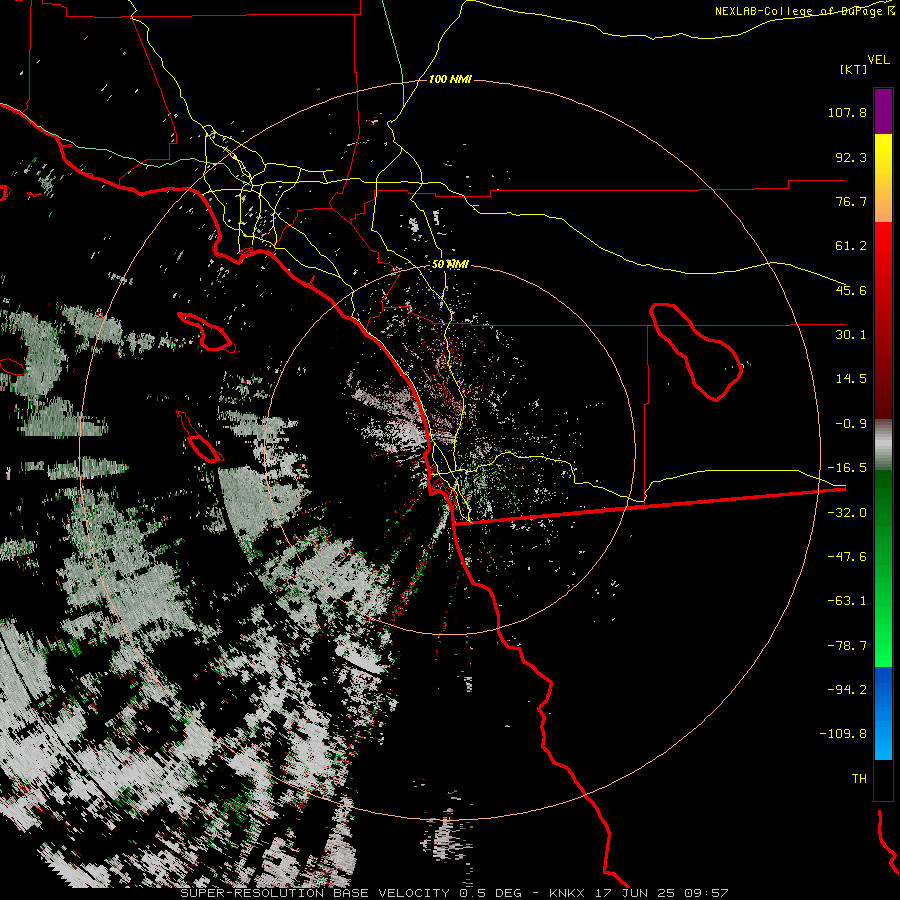Click the -94.2 velocity scale value
This screenshot has width=900, height=900.
(x=847, y=690)
